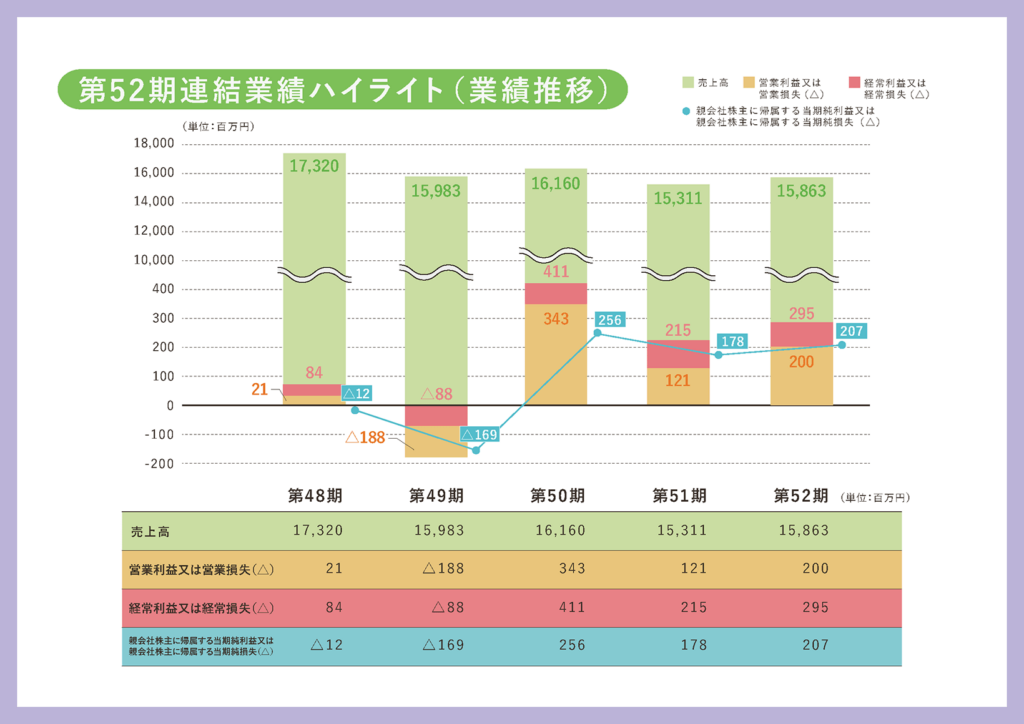Click the 18,000 y-axis label

tap(152, 144)
